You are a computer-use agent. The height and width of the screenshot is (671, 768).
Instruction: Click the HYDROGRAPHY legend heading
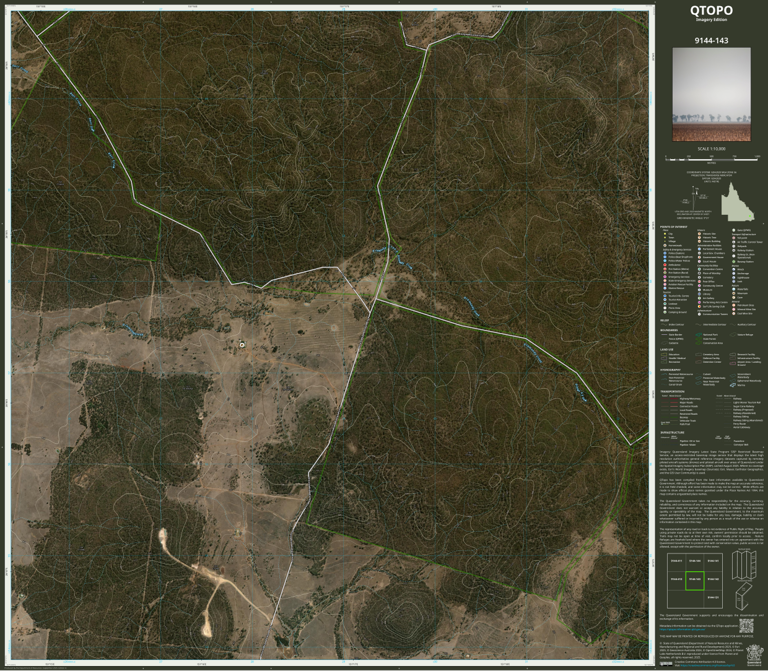click(671, 370)
